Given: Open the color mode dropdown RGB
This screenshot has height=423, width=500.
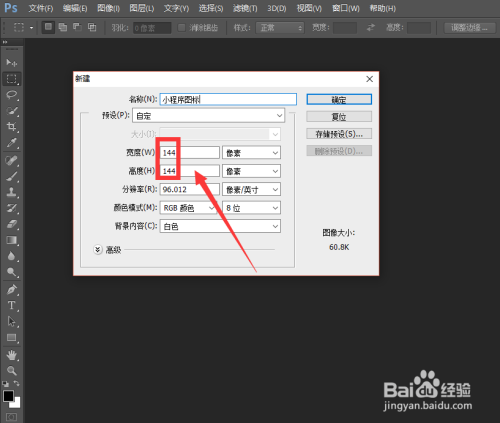Looking at the screenshot, I should pyautogui.click(x=189, y=208).
